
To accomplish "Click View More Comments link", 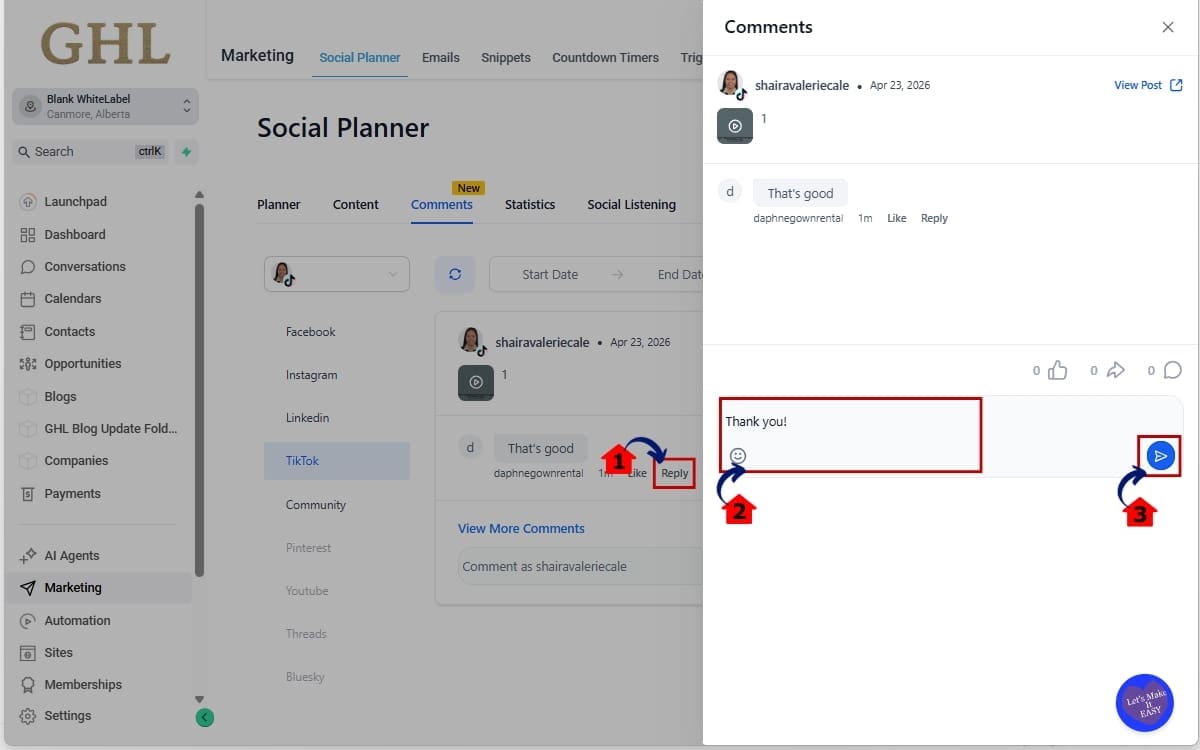I will point(521,529).
